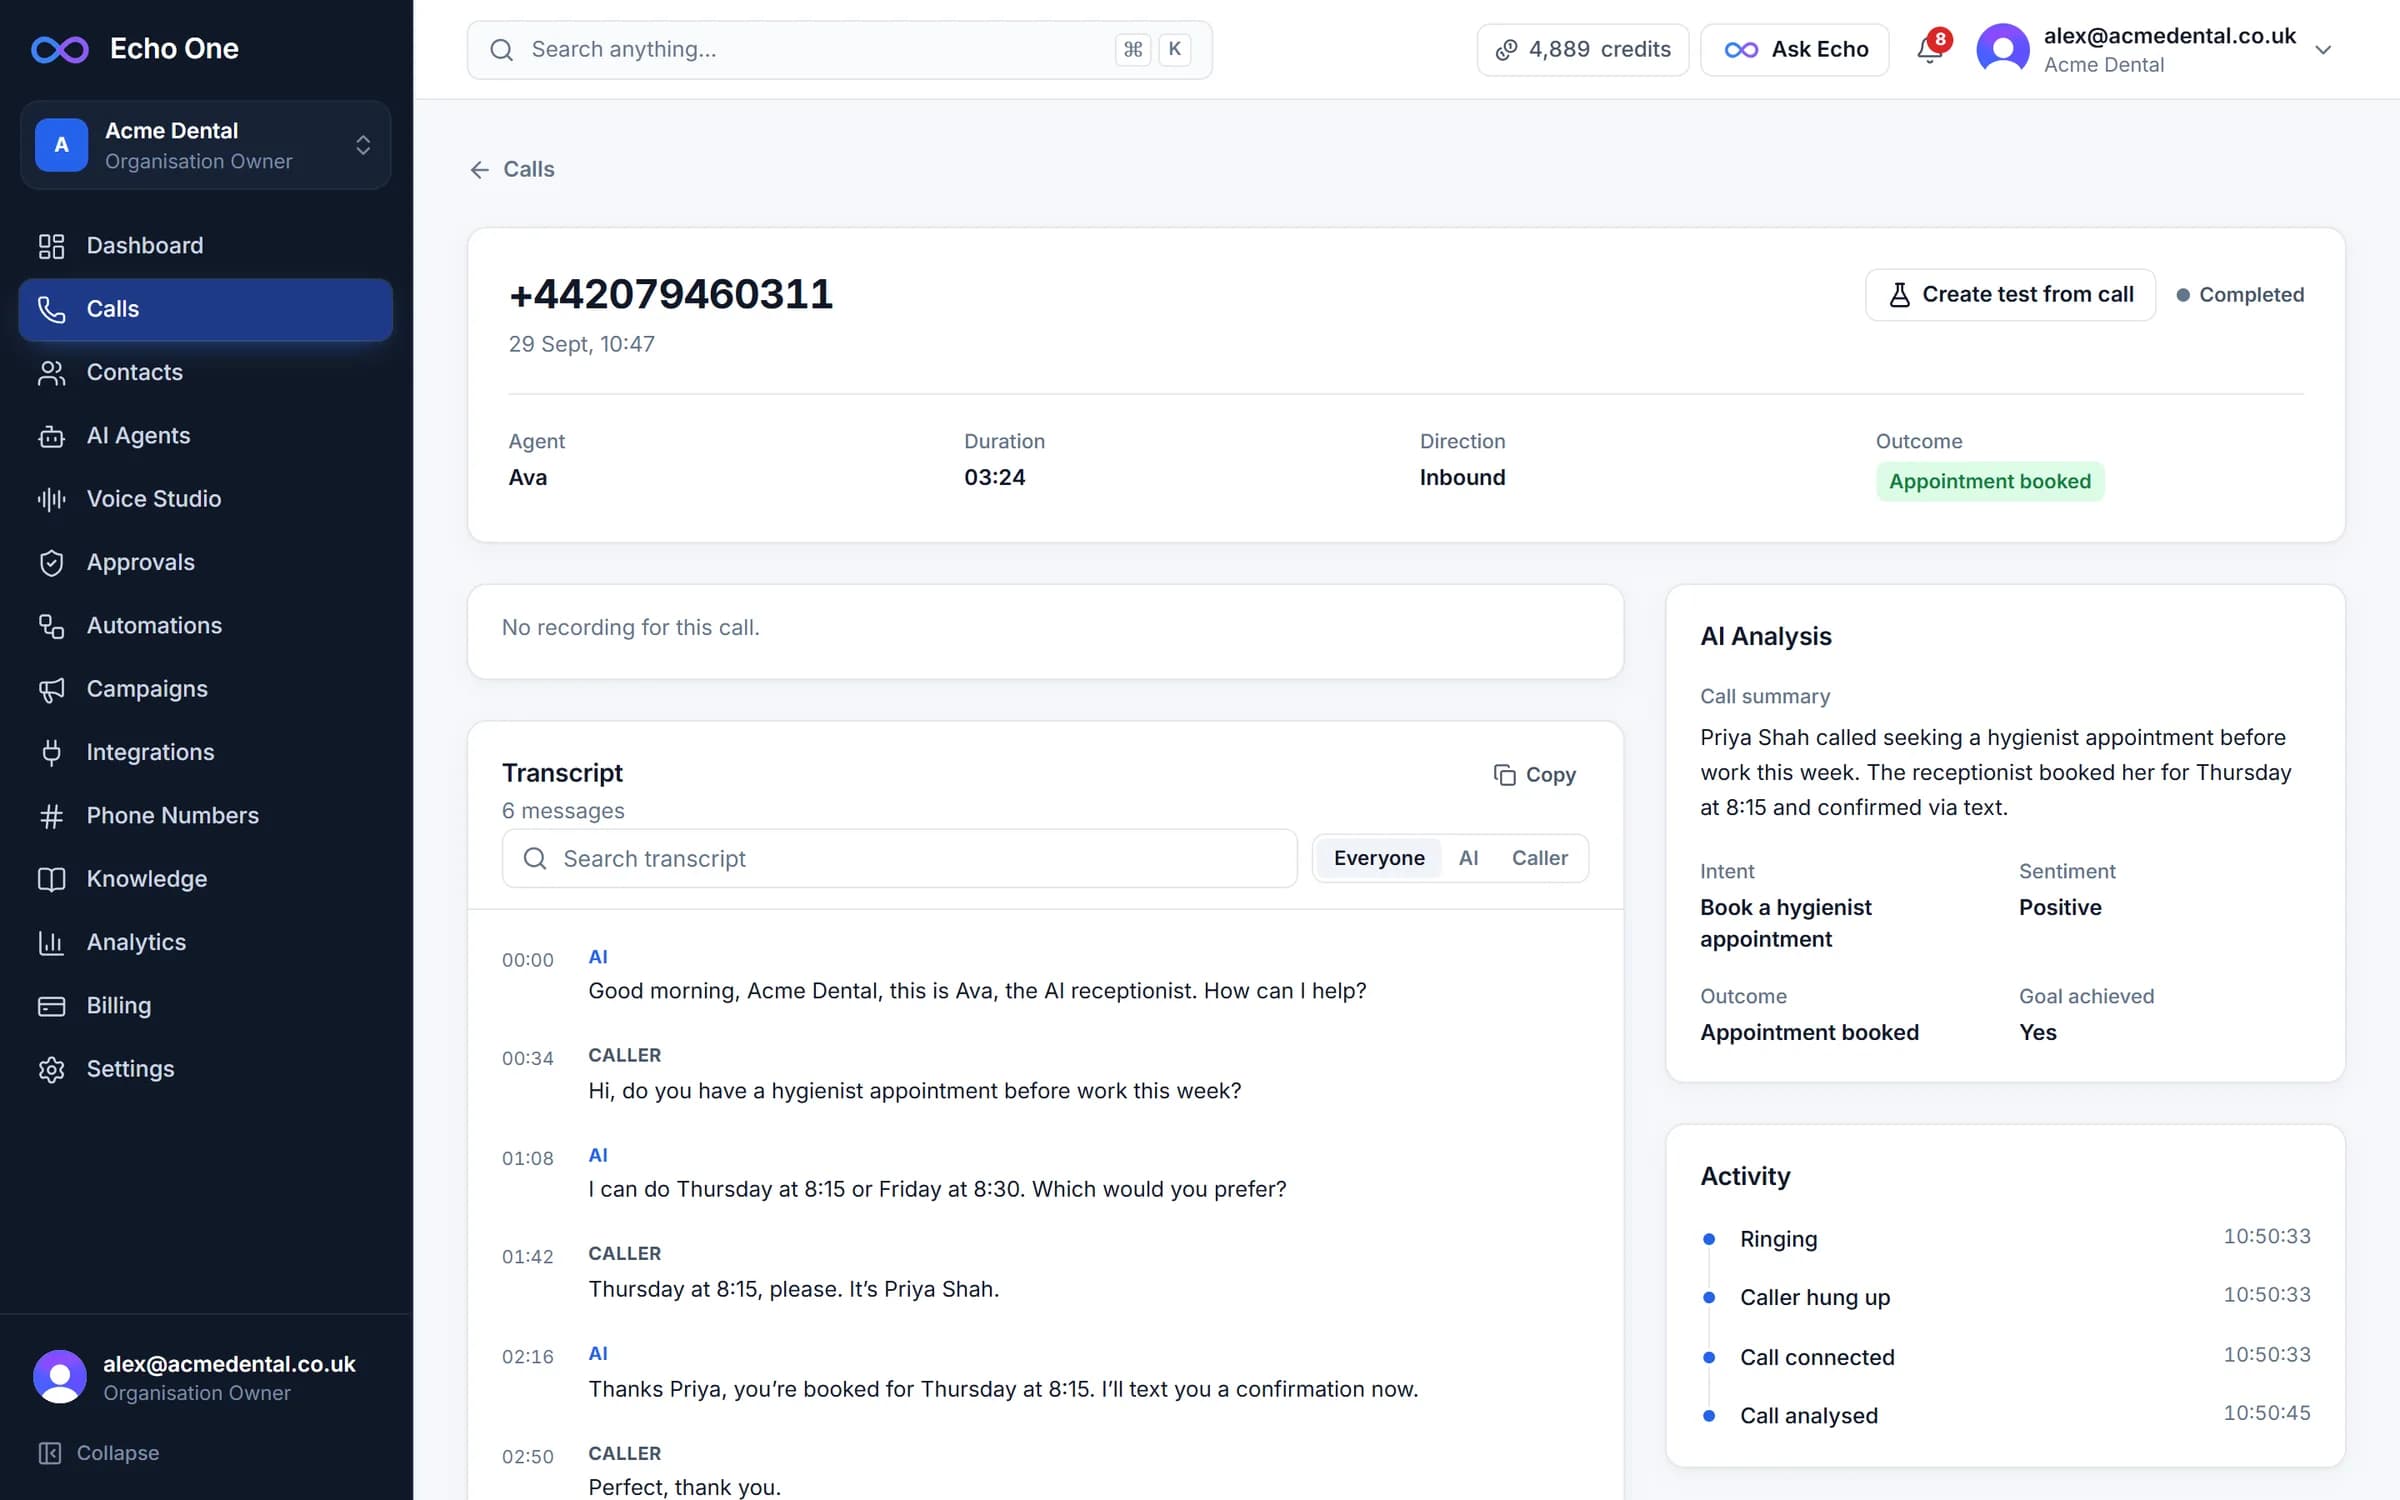Select the Calls menu item

coord(205,309)
